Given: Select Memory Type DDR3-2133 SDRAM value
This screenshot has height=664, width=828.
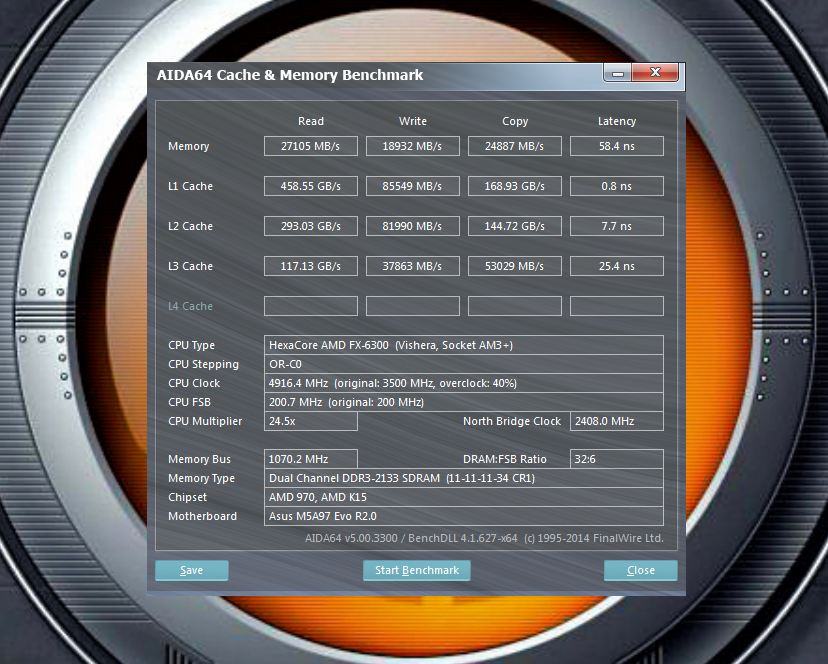Looking at the screenshot, I should tap(464, 478).
